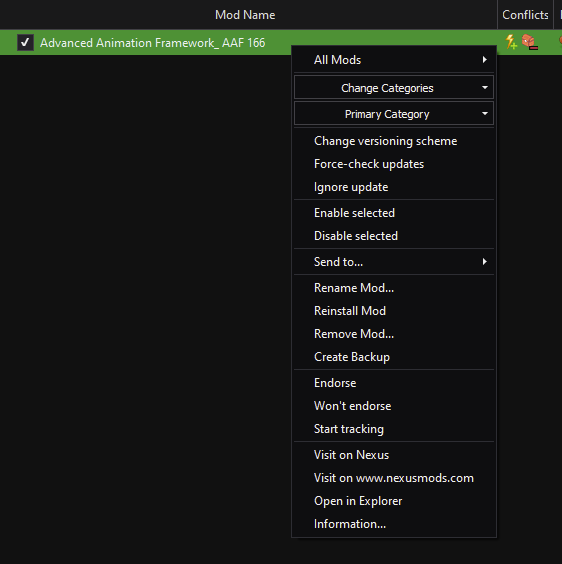Screen dimensions: 562x564
Task: Choose Won't endorse
Action: (394, 406)
